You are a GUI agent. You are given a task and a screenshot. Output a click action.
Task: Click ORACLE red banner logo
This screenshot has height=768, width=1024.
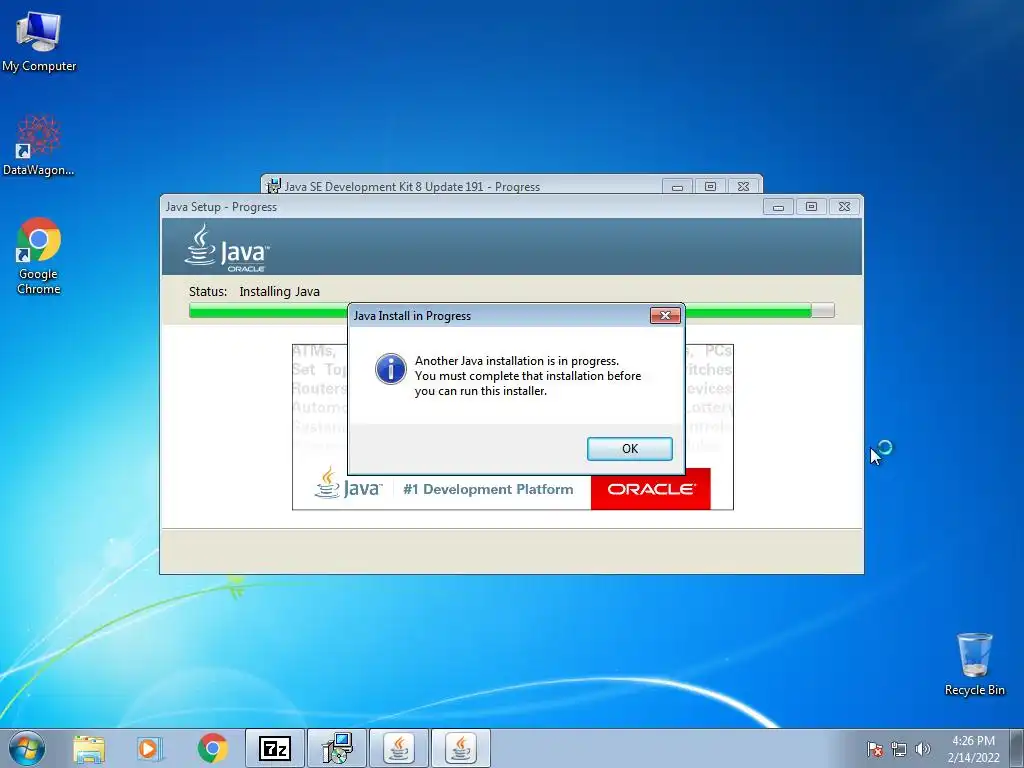pyautogui.click(x=650, y=488)
